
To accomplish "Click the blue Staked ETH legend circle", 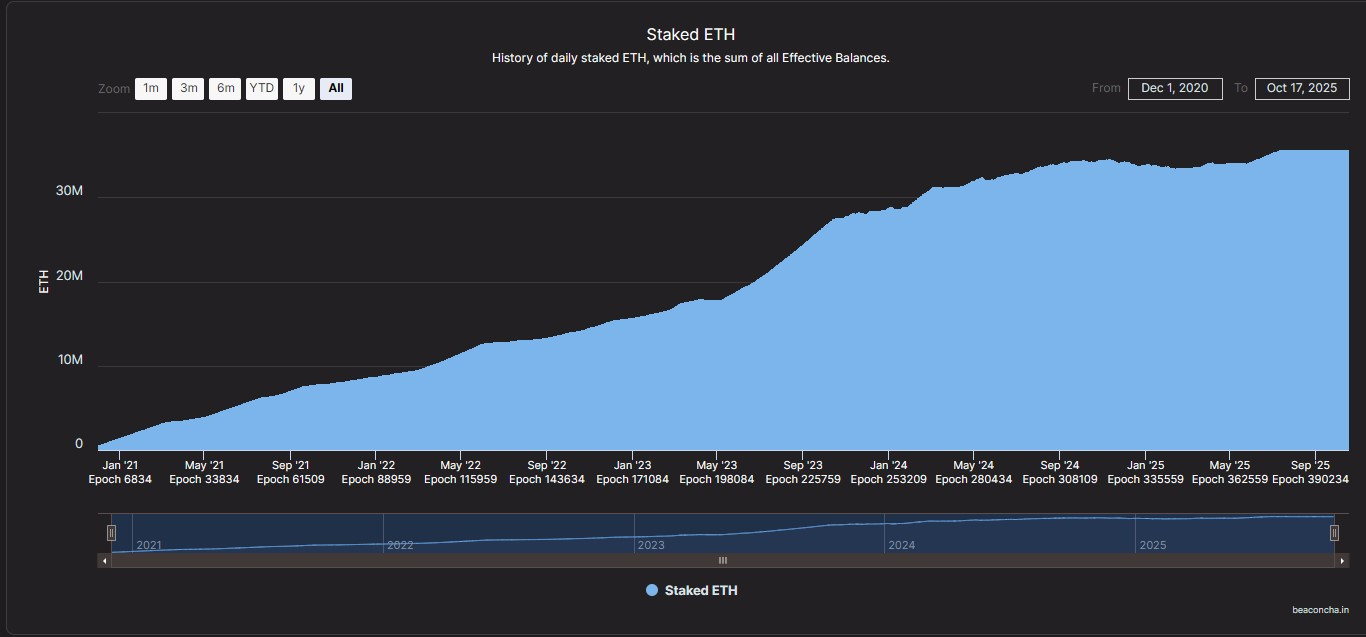I will (652, 590).
